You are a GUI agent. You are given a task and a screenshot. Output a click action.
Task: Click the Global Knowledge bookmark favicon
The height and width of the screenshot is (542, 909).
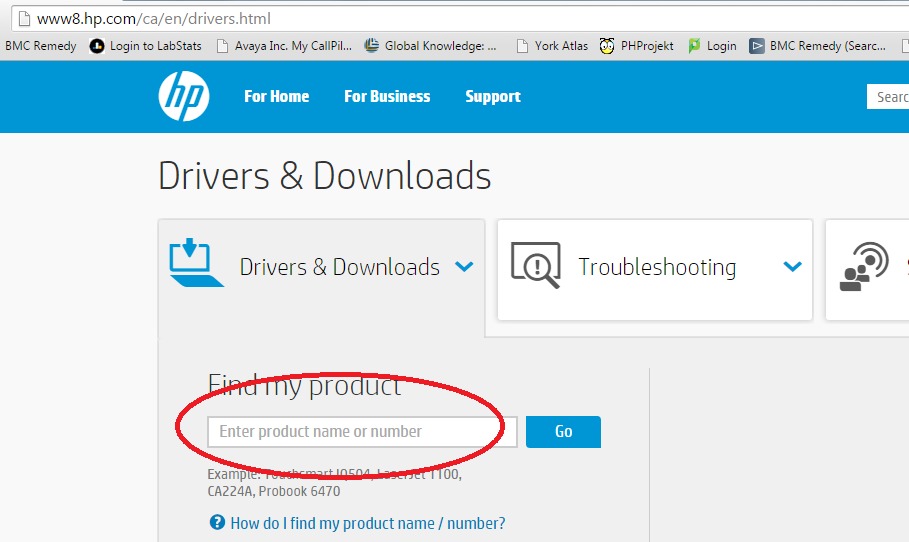pos(371,46)
